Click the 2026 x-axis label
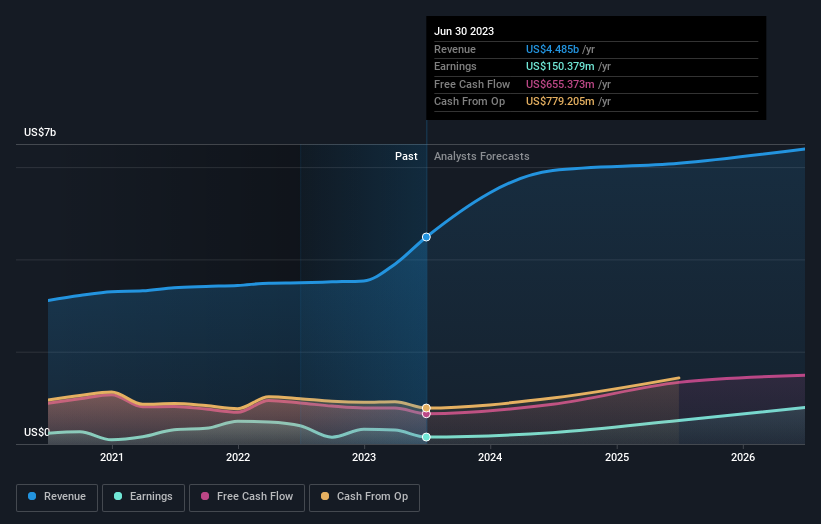This screenshot has height=524, width=821. [x=743, y=458]
